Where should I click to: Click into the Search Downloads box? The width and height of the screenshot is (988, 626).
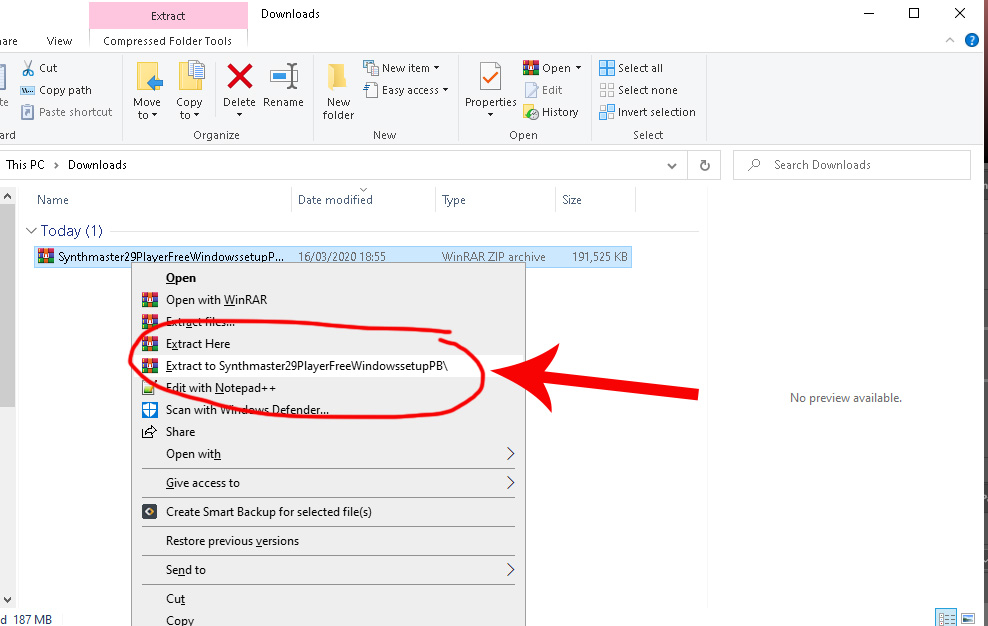tap(851, 165)
